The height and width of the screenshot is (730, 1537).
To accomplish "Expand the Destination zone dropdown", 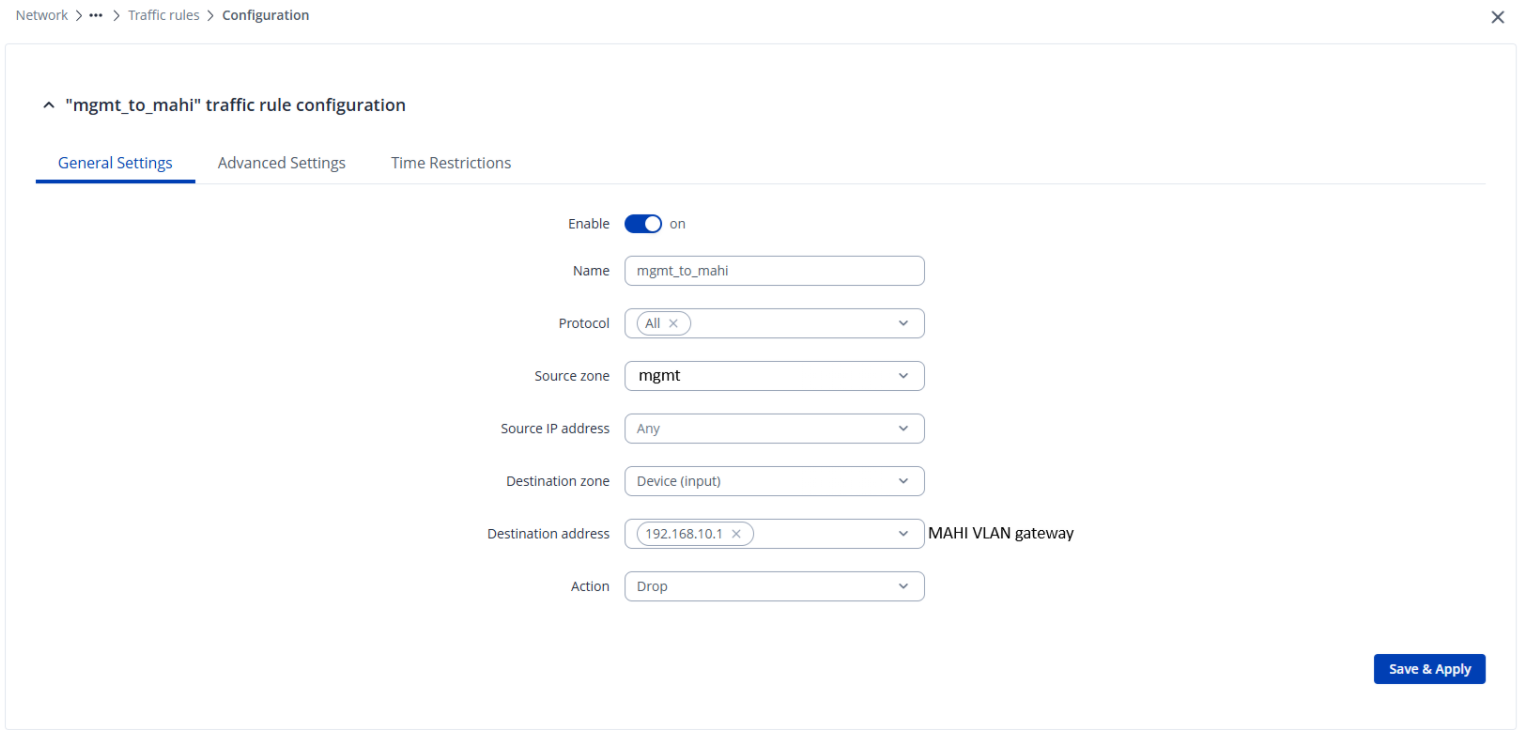I will [x=903, y=481].
